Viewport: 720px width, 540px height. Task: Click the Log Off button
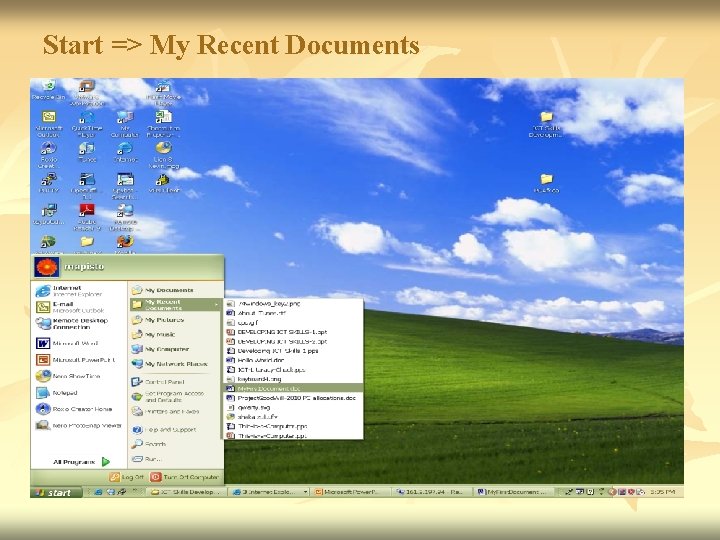point(127,477)
